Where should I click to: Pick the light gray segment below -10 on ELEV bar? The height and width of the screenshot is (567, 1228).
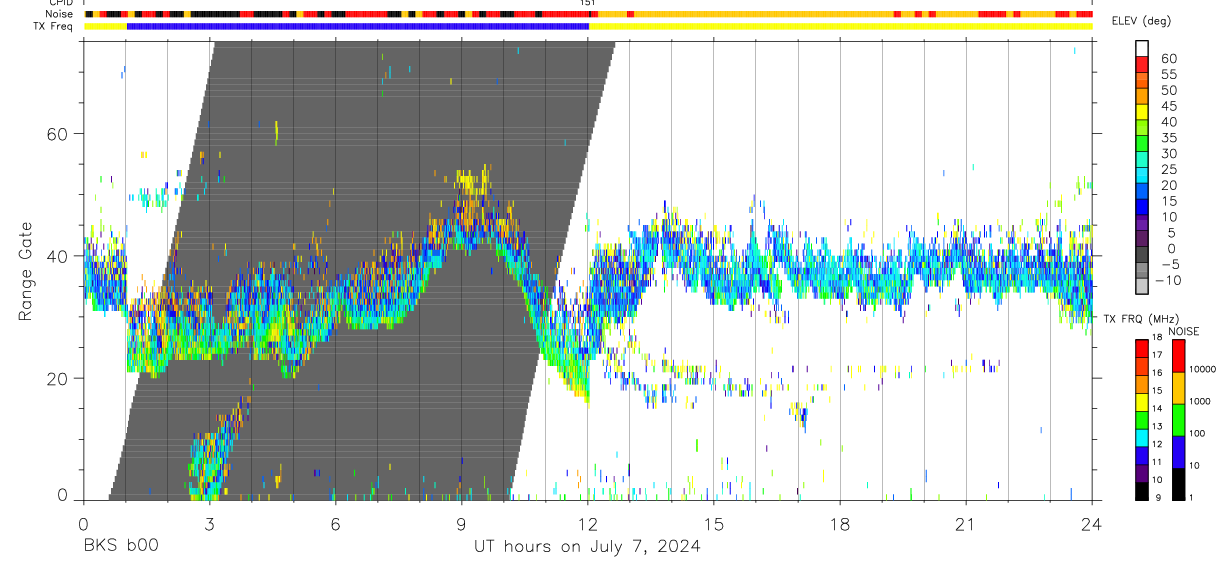(x=1143, y=286)
